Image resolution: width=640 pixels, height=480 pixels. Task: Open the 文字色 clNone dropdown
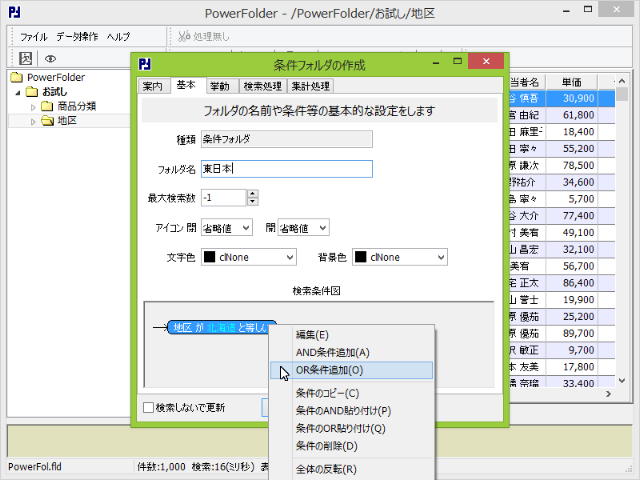tap(249, 257)
